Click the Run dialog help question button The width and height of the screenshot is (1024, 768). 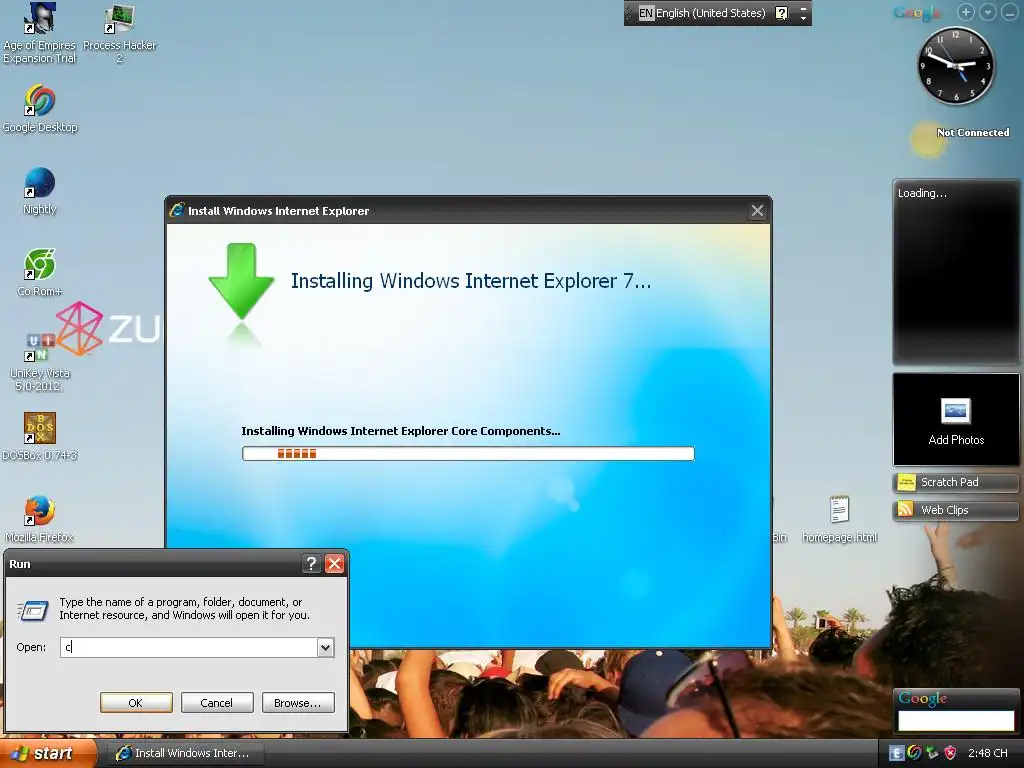pyautogui.click(x=312, y=564)
